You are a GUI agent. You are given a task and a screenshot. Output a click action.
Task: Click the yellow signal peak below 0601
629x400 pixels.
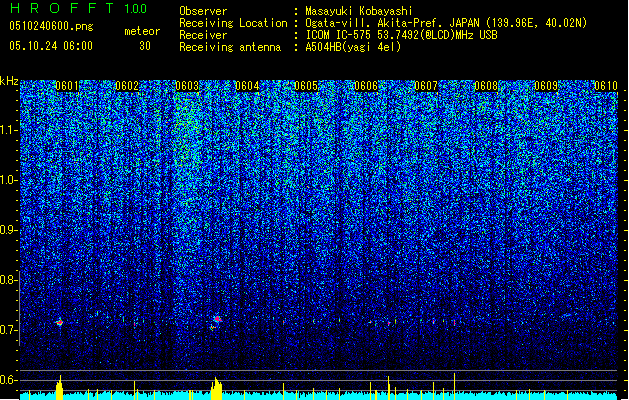(59, 388)
